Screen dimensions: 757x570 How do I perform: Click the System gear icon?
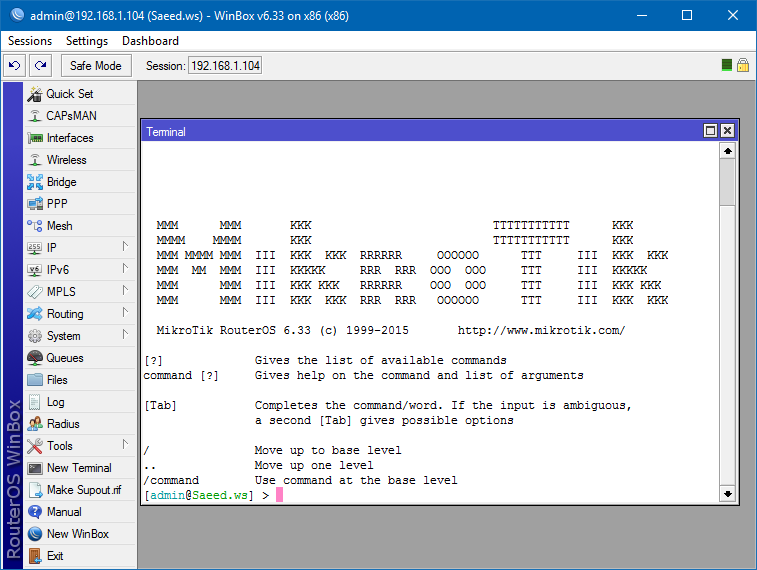pyautogui.click(x=35, y=336)
